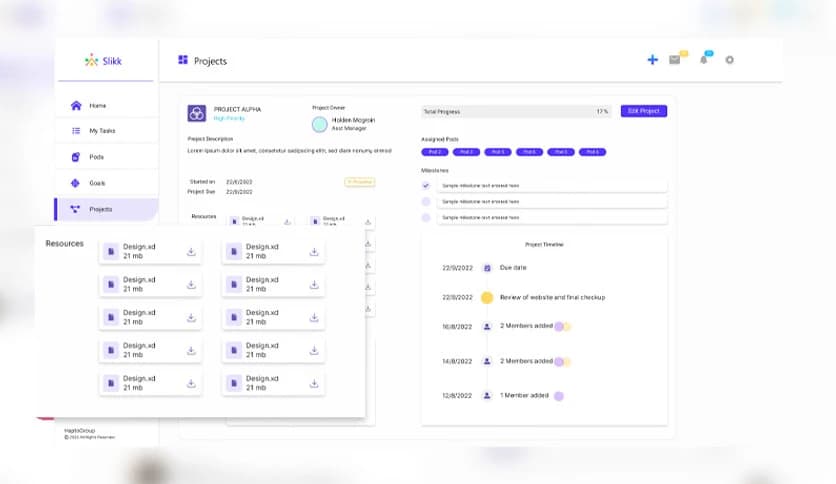Screen dimensions: 836x484
Task: Click the Total Progress bar
Action: pos(516,111)
